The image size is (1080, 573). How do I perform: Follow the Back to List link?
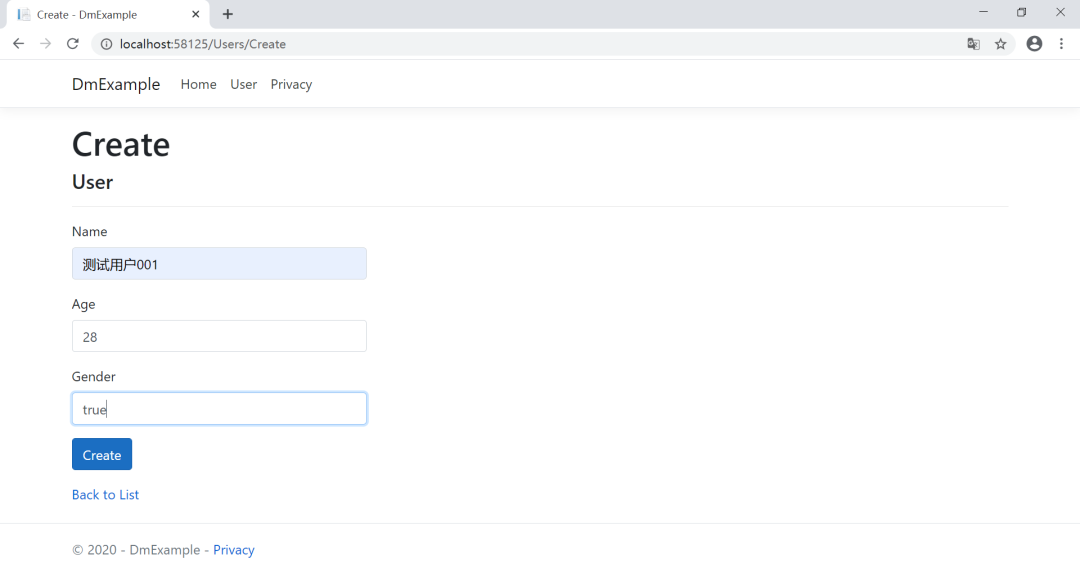[x=105, y=494]
